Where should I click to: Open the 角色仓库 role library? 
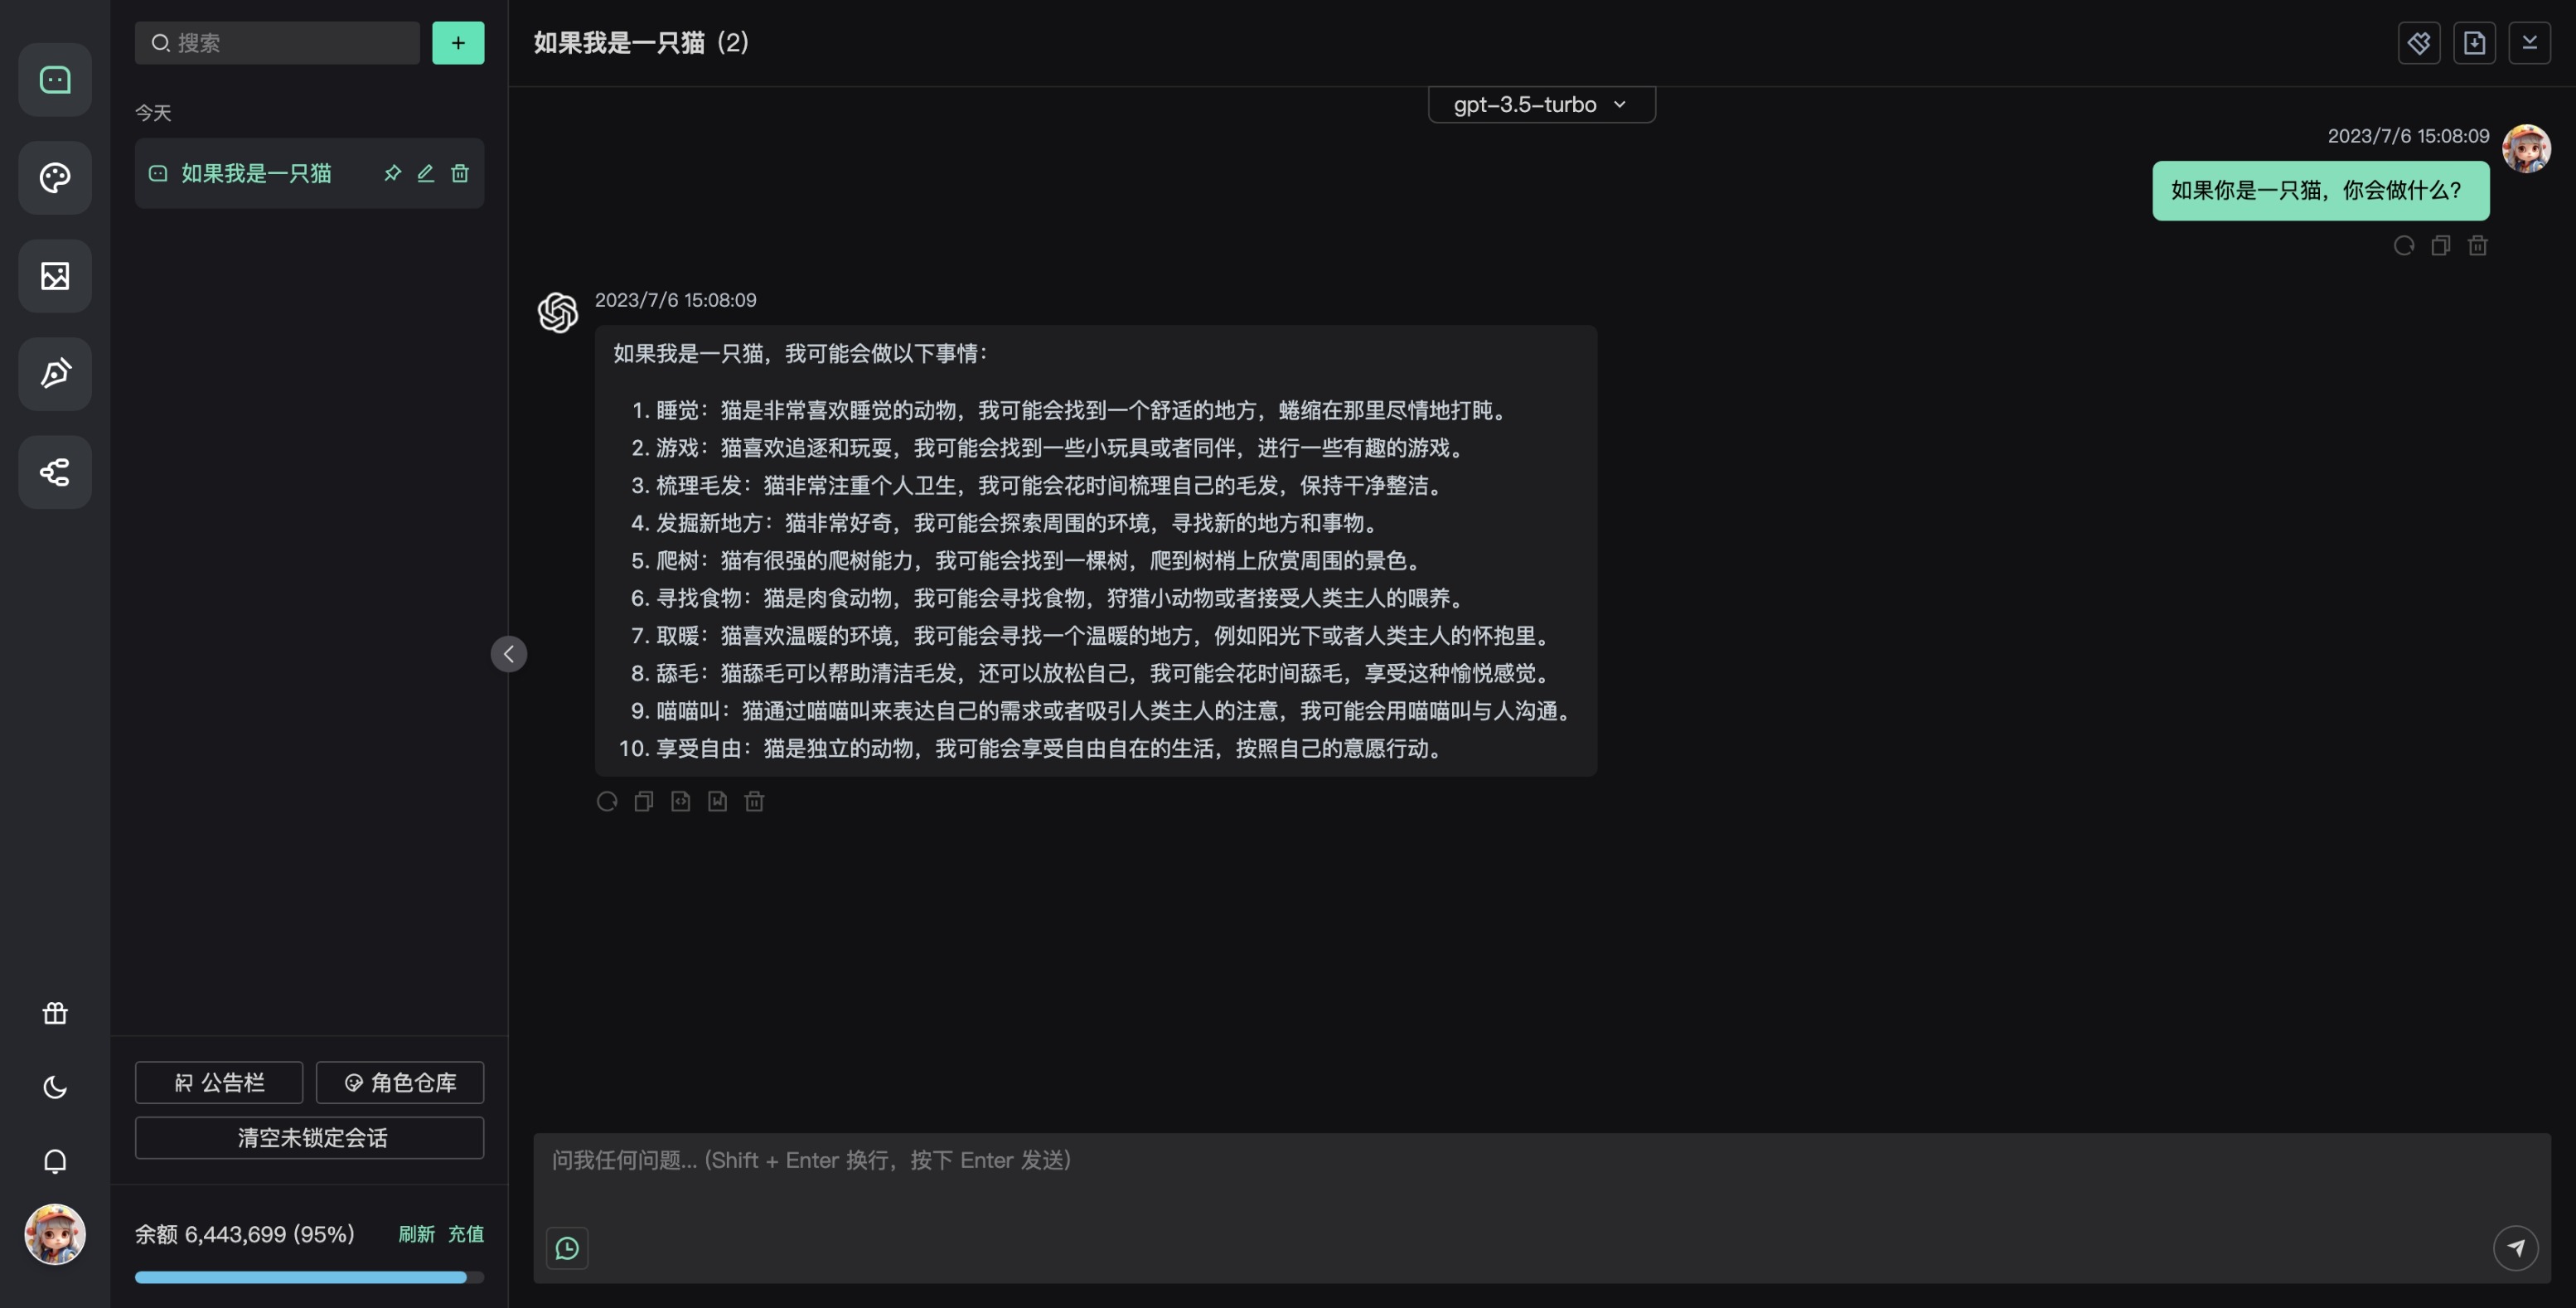400,1082
